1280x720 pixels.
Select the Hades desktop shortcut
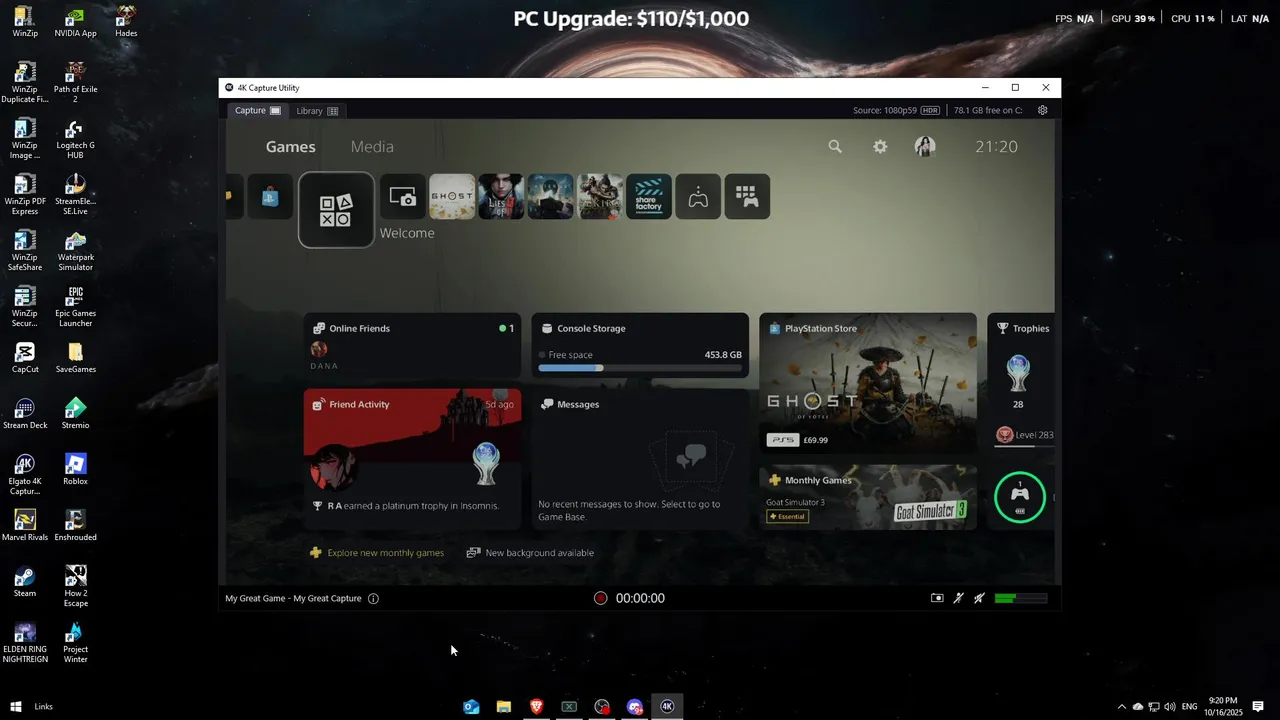(126, 22)
